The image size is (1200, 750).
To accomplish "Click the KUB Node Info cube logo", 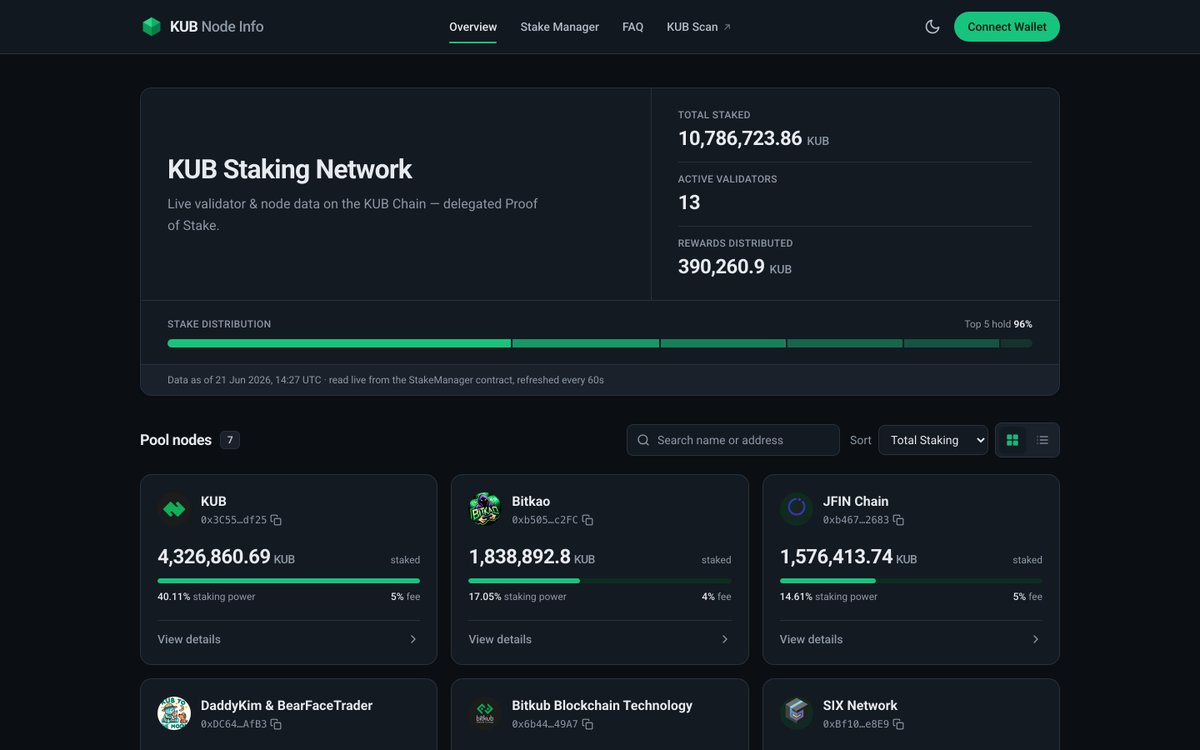I will click(x=151, y=27).
